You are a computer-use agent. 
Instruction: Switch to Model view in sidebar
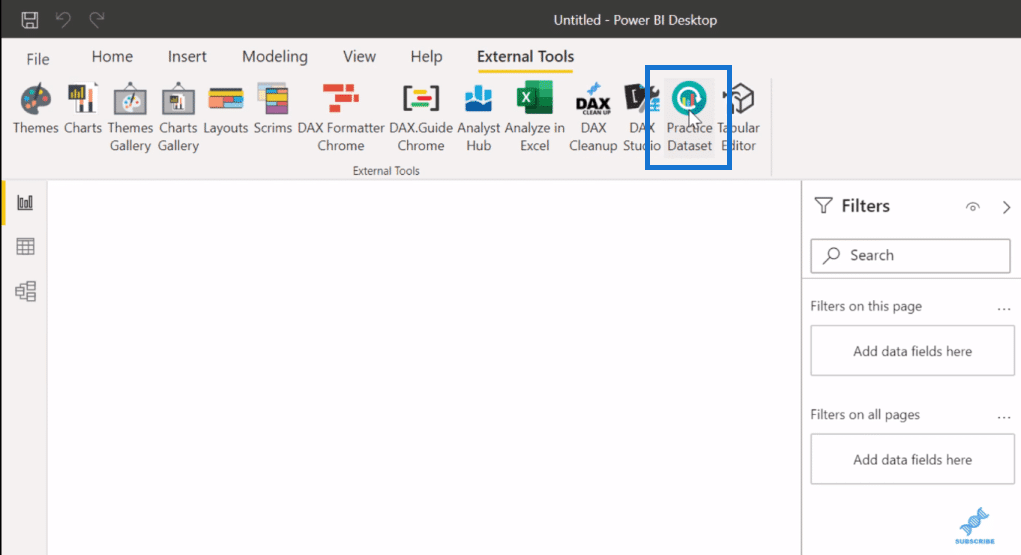pos(25,291)
